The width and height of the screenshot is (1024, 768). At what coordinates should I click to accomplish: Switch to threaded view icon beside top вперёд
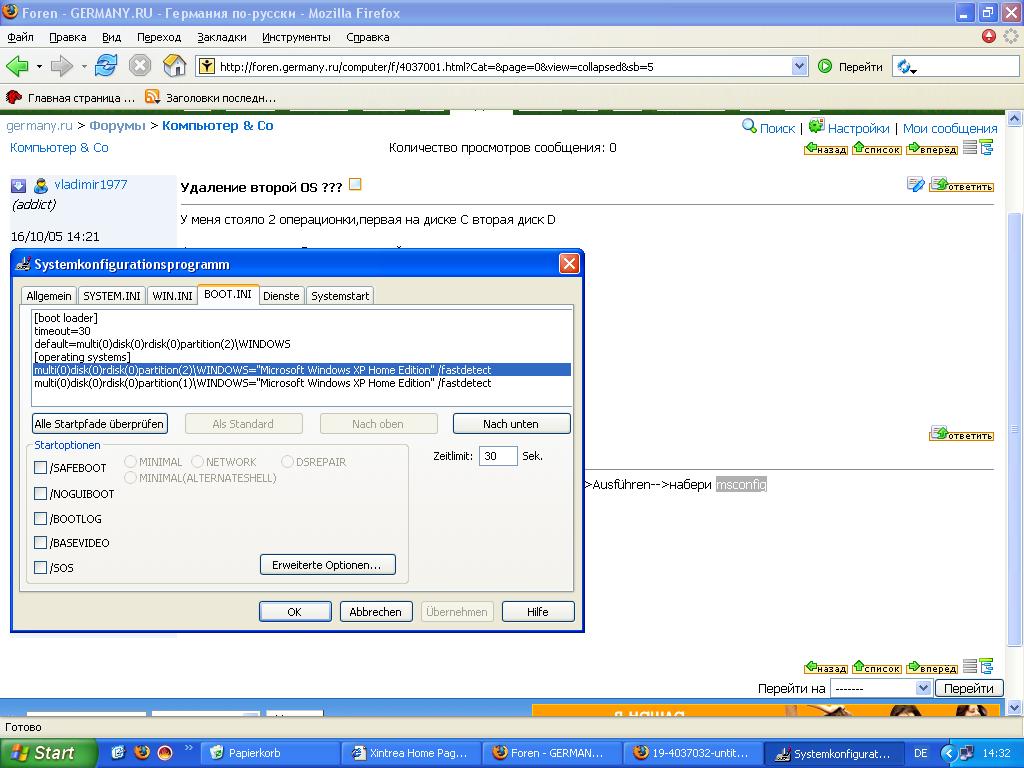point(986,148)
